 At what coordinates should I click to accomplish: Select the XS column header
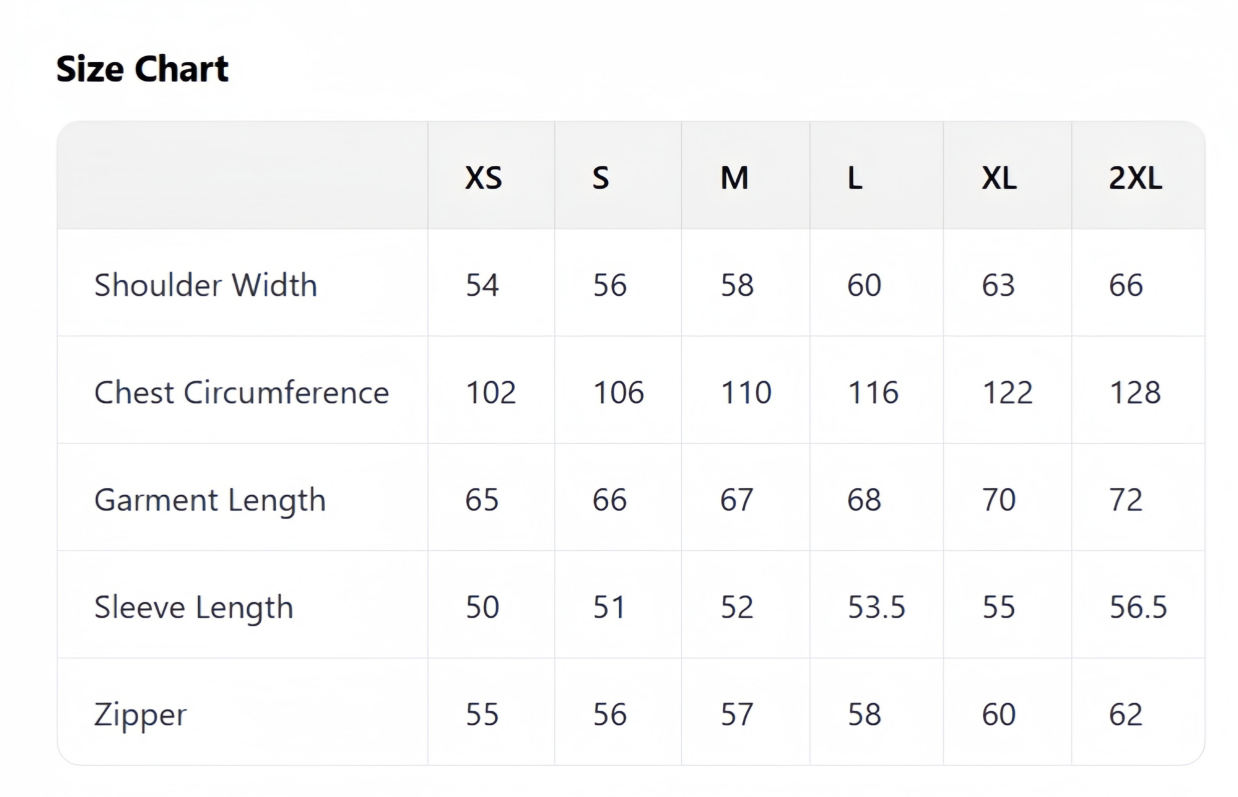coord(483,178)
